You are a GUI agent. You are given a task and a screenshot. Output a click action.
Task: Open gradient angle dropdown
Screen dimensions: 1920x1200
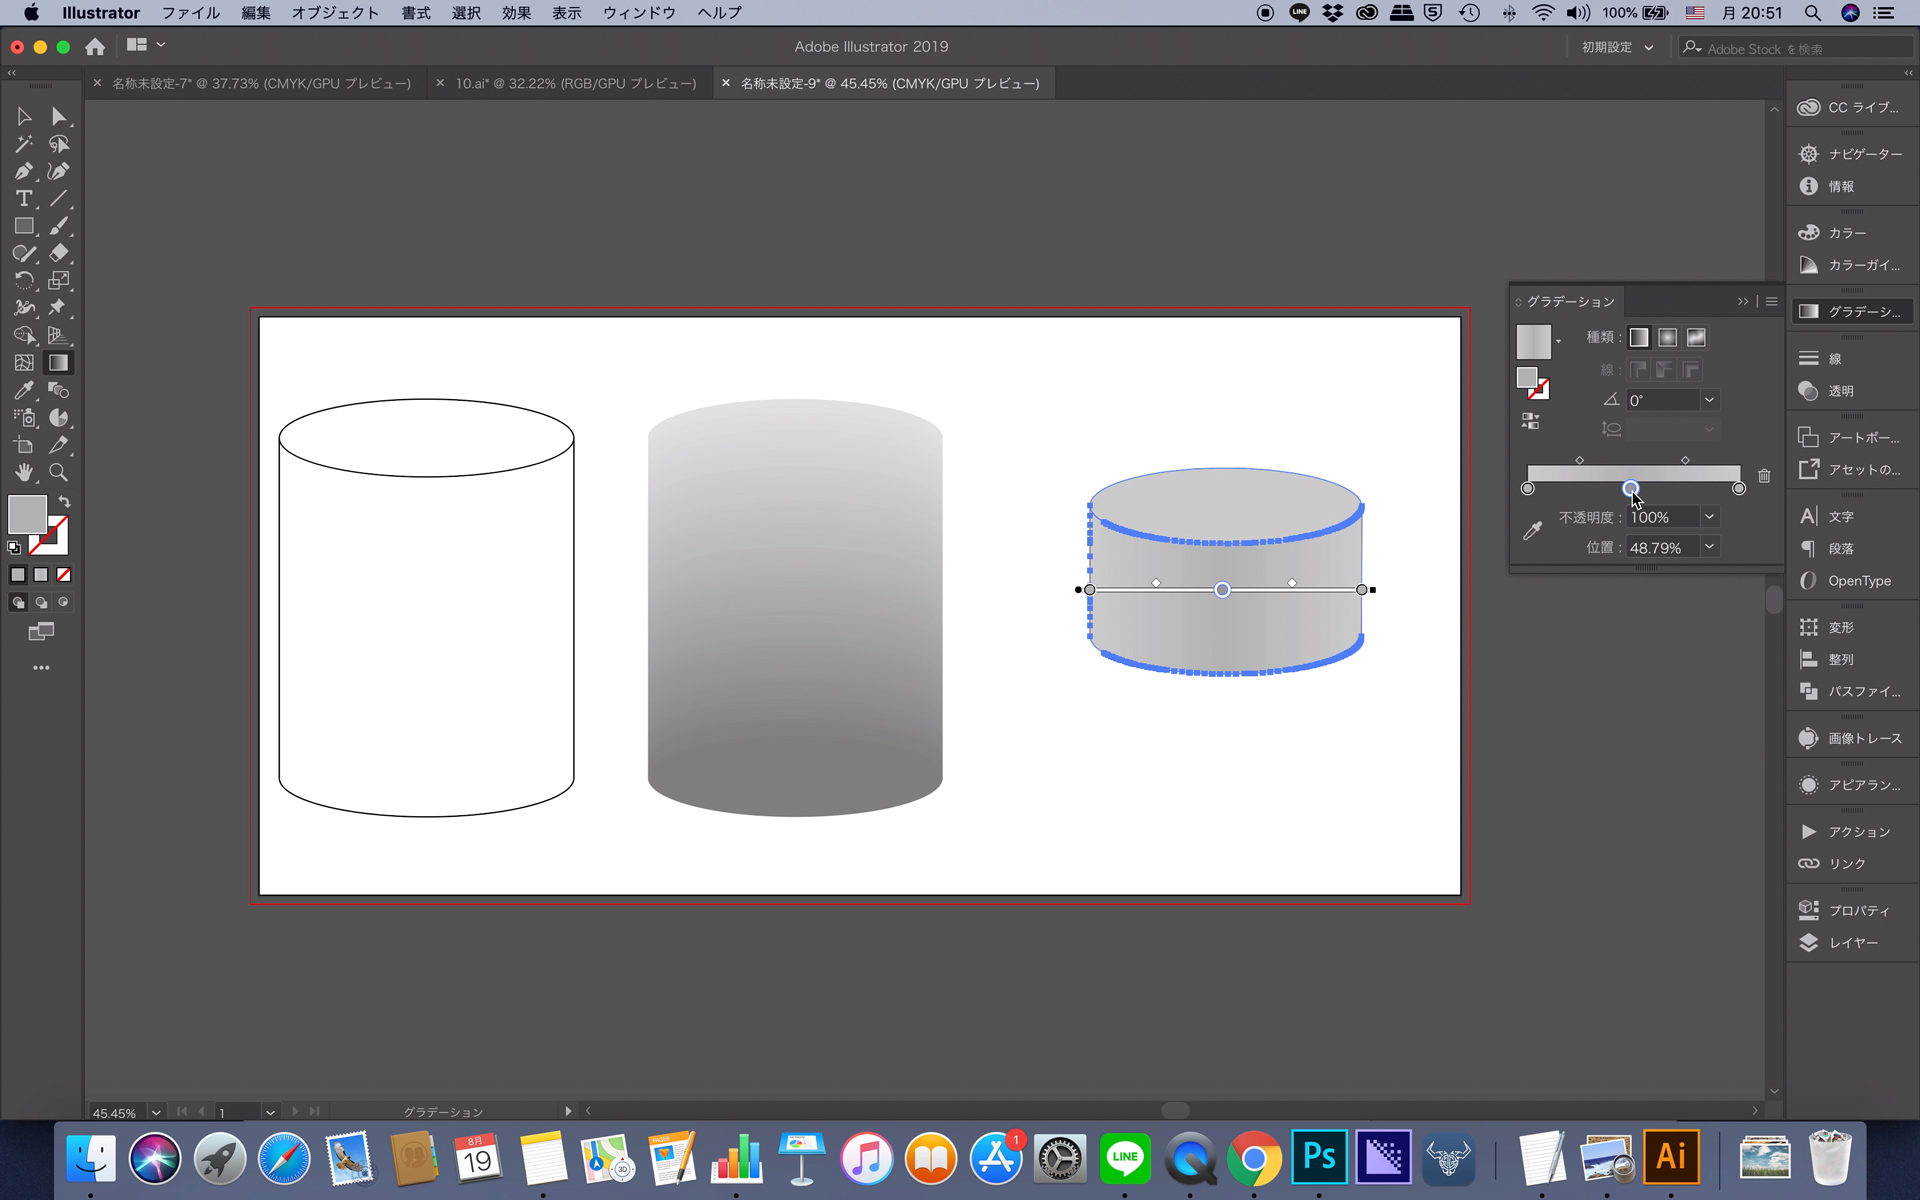(1709, 400)
